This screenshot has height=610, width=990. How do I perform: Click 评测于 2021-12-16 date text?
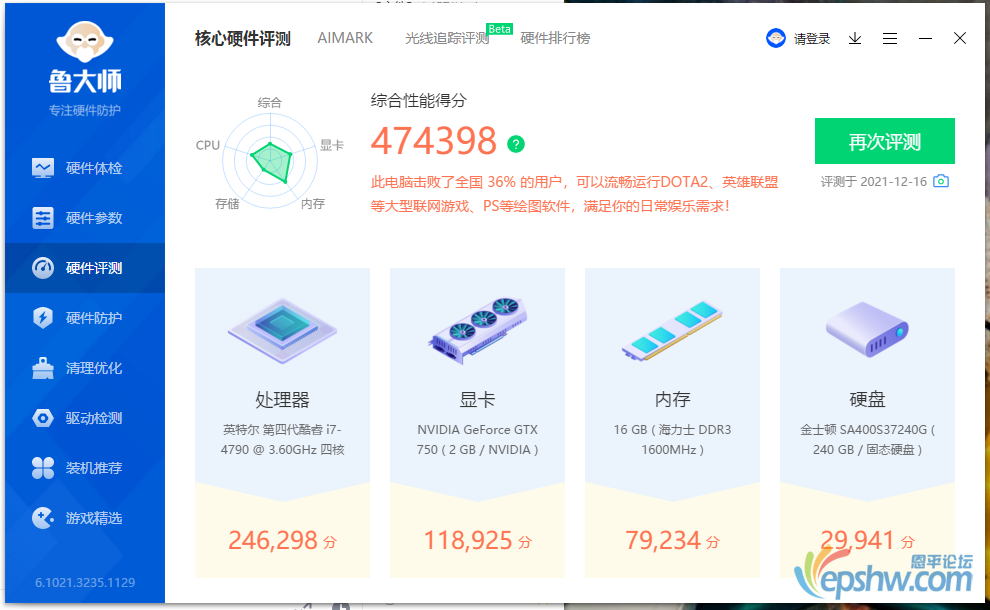pyautogui.click(x=874, y=182)
